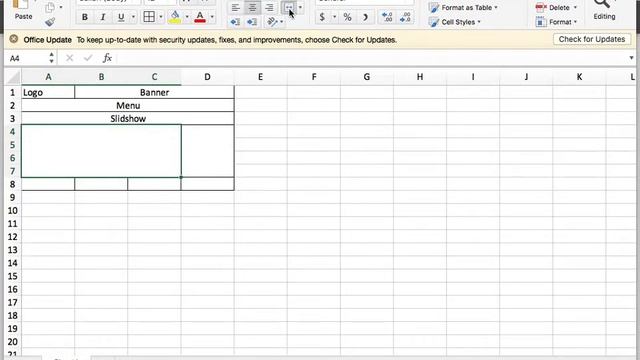The width and height of the screenshot is (640, 360).
Task: Click the Slidshow cell
Action: pyautogui.click(x=128, y=119)
